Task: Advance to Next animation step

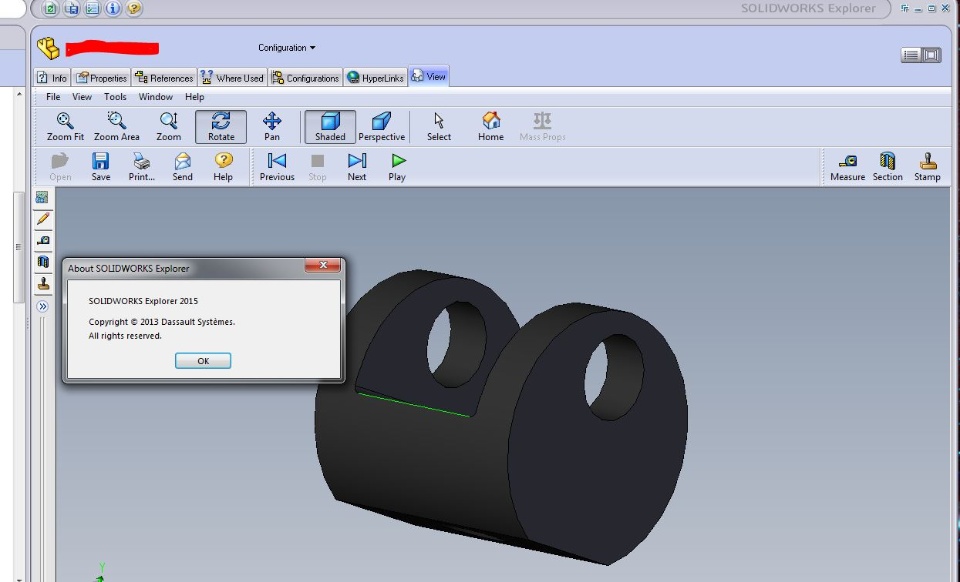Action: [357, 166]
